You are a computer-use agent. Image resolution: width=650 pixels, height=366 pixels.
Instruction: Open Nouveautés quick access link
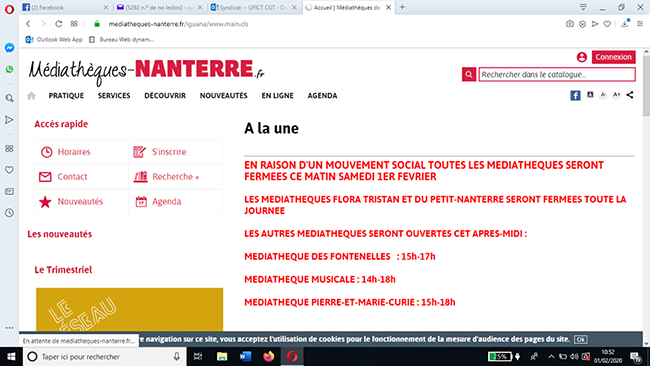81,202
